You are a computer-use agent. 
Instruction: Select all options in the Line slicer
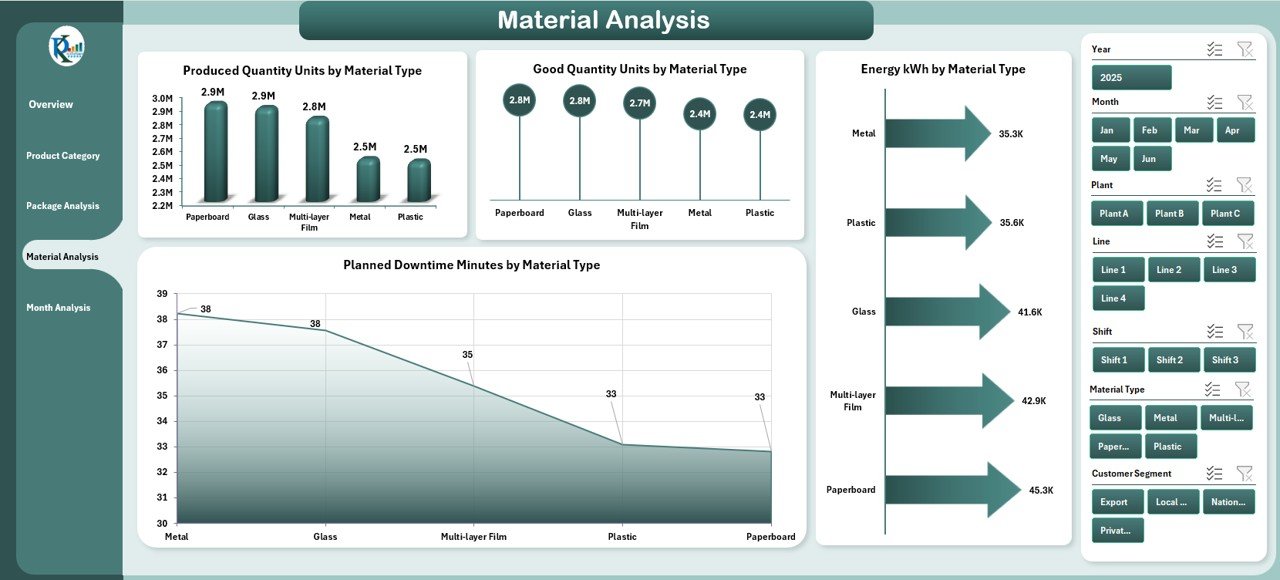(x=1214, y=240)
